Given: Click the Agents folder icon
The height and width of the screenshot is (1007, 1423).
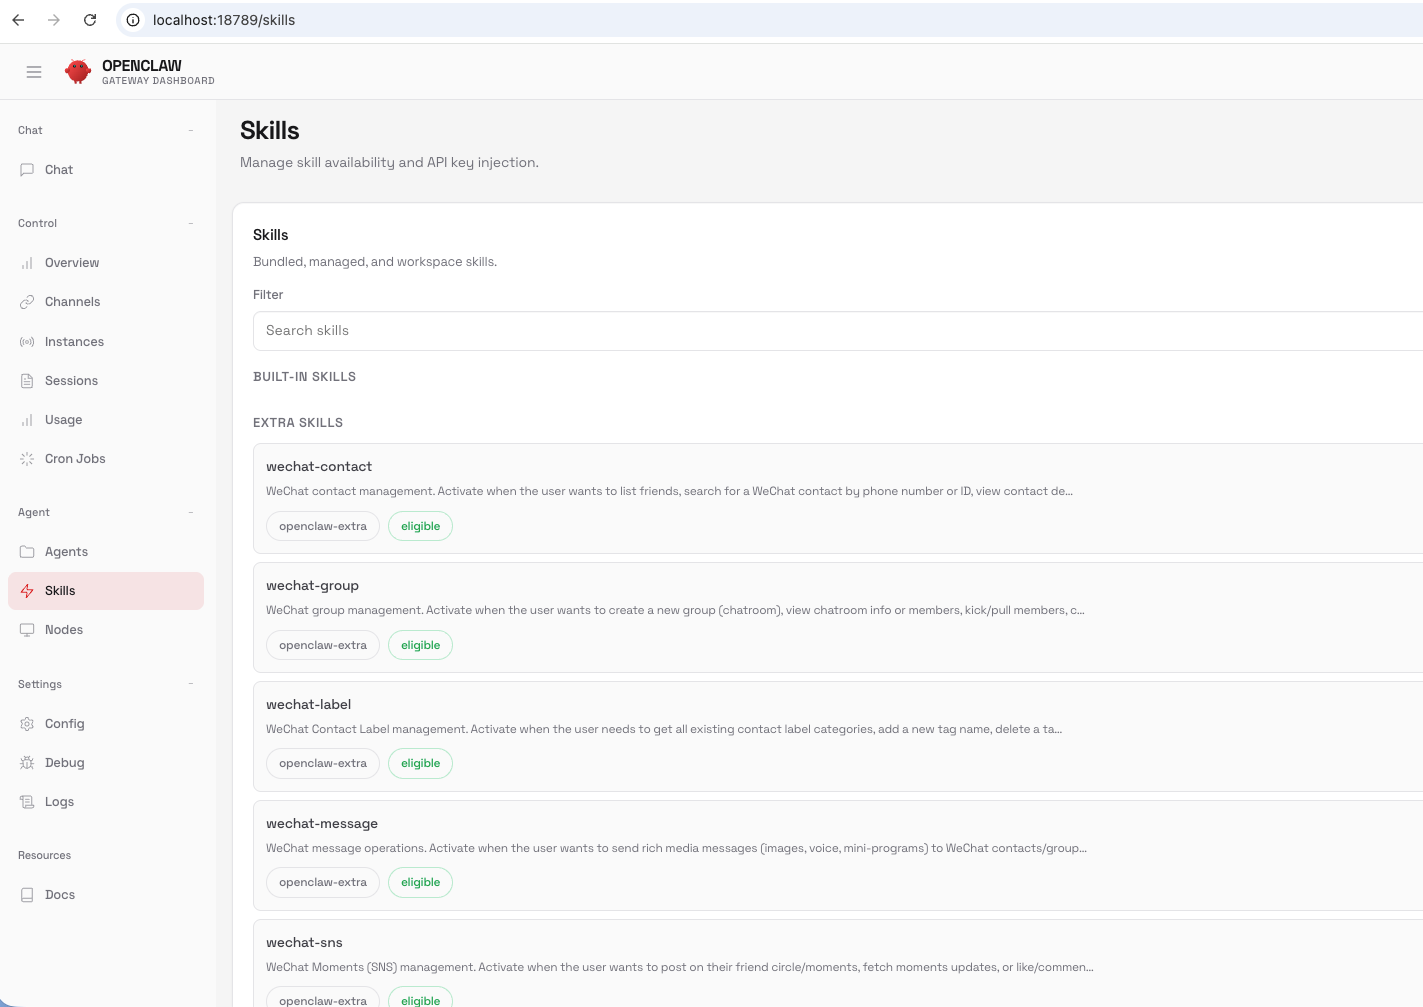Looking at the screenshot, I should click(x=27, y=551).
